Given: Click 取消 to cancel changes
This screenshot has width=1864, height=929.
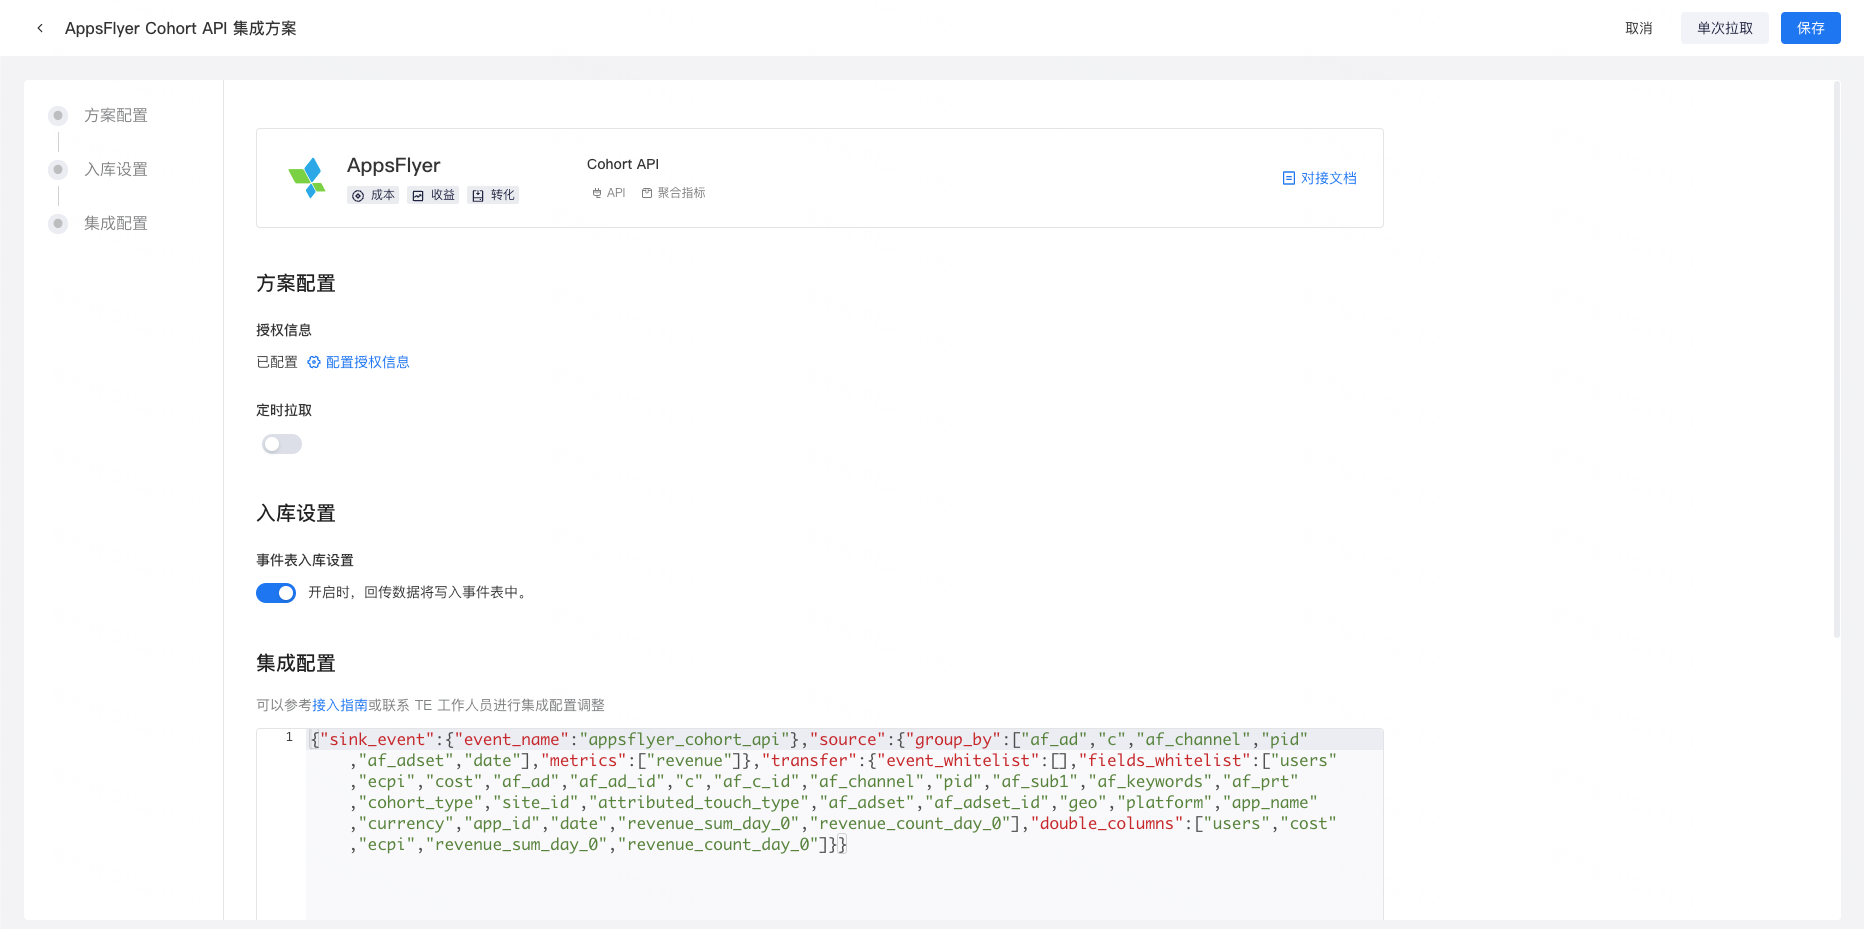Looking at the screenshot, I should 1638,28.
